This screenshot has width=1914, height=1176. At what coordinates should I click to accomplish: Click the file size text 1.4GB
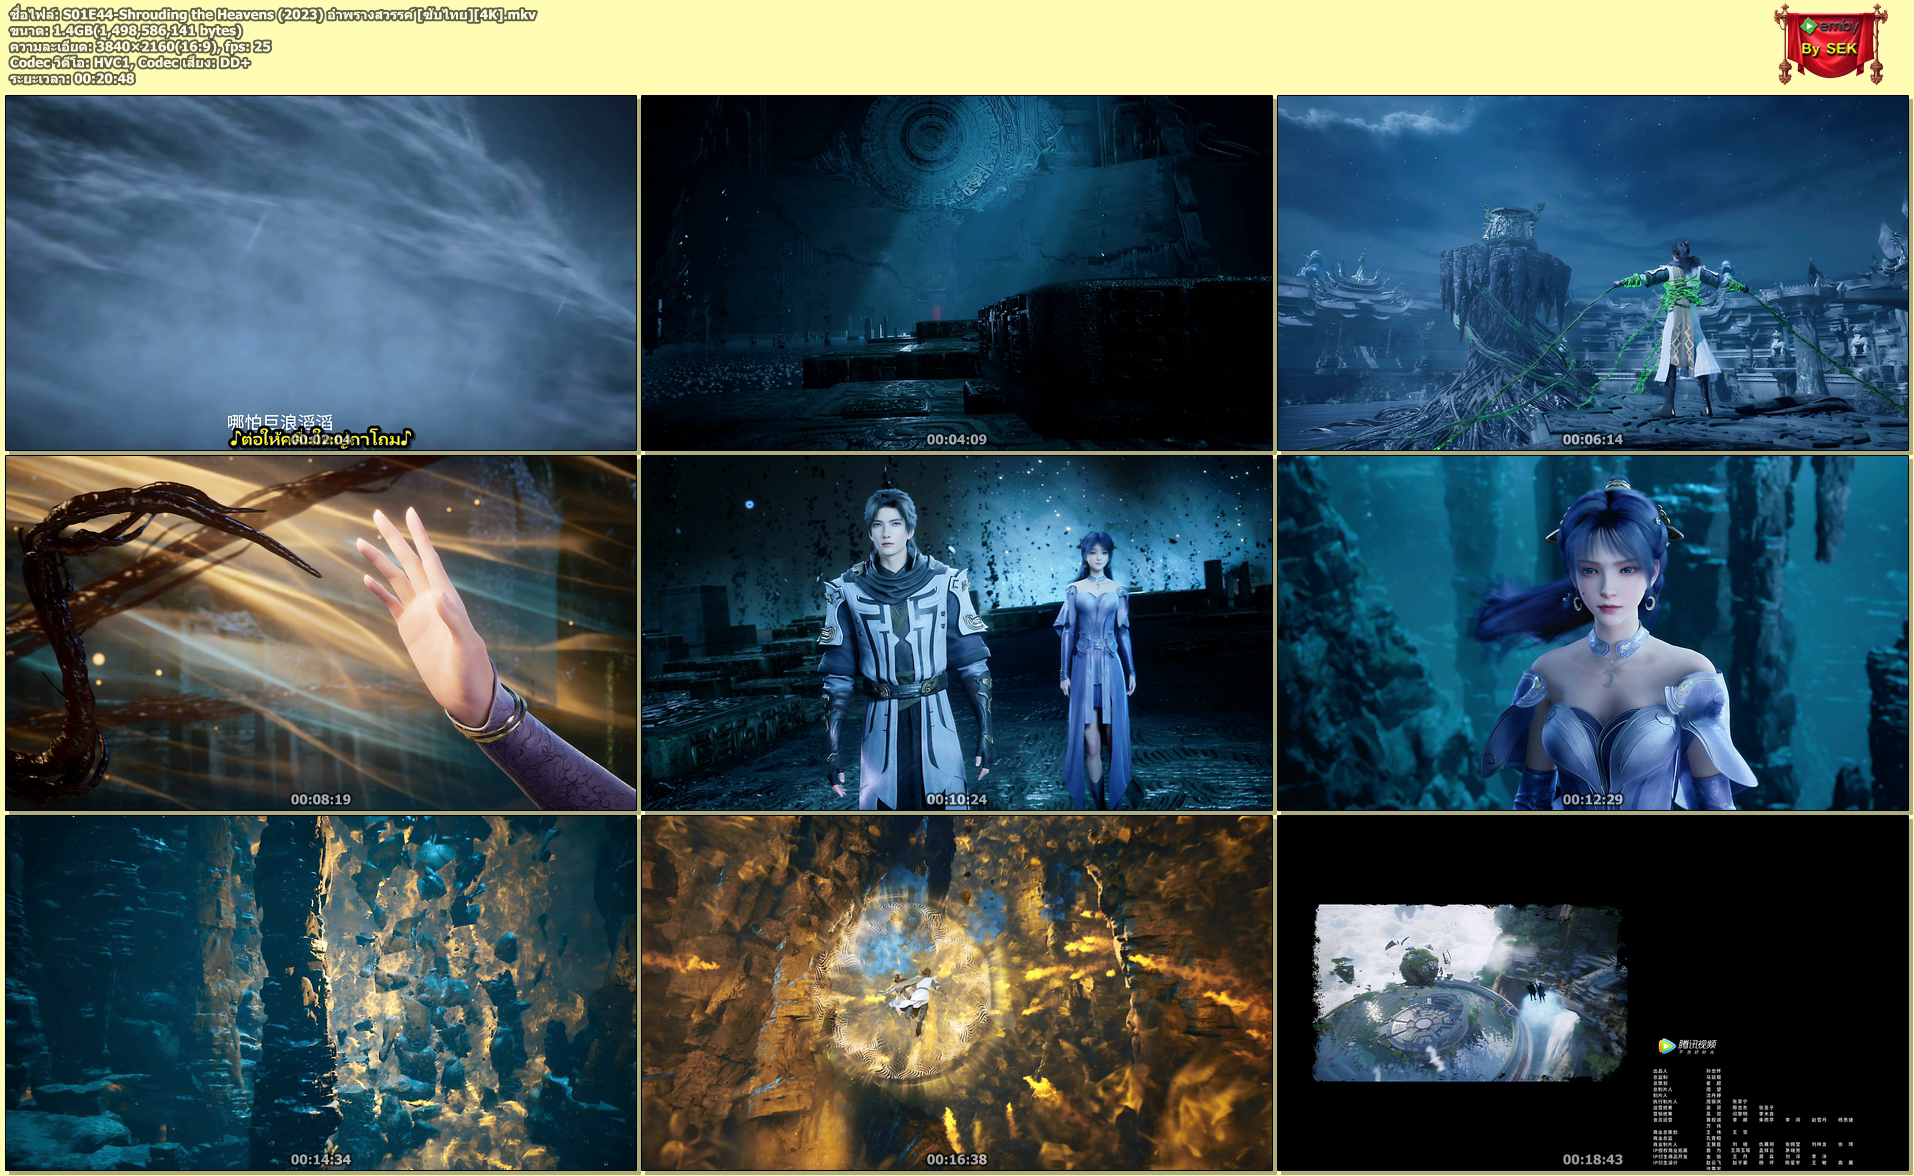(x=74, y=30)
